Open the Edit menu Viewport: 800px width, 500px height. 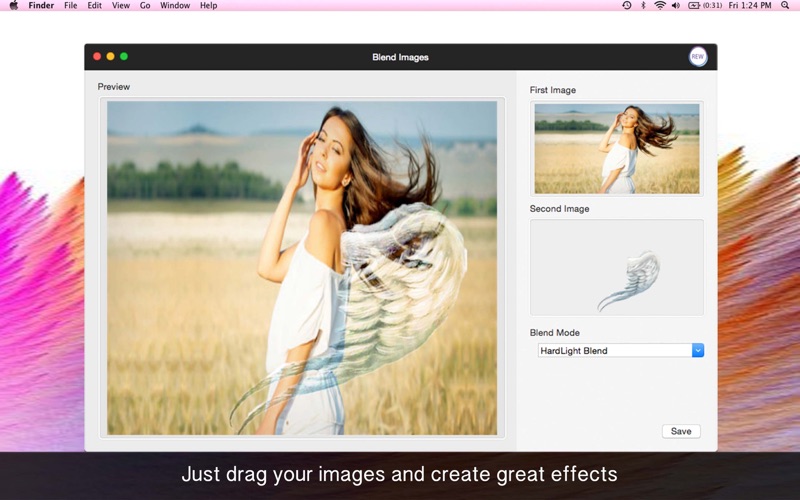coord(94,6)
